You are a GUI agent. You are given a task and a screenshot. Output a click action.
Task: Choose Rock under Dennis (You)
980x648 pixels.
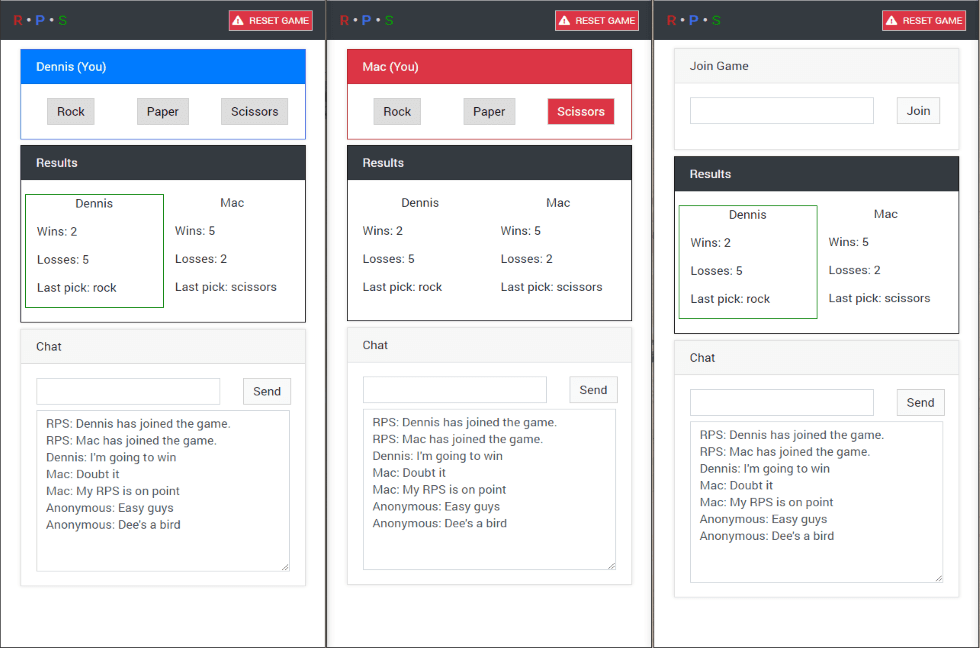(x=71, y=112)
